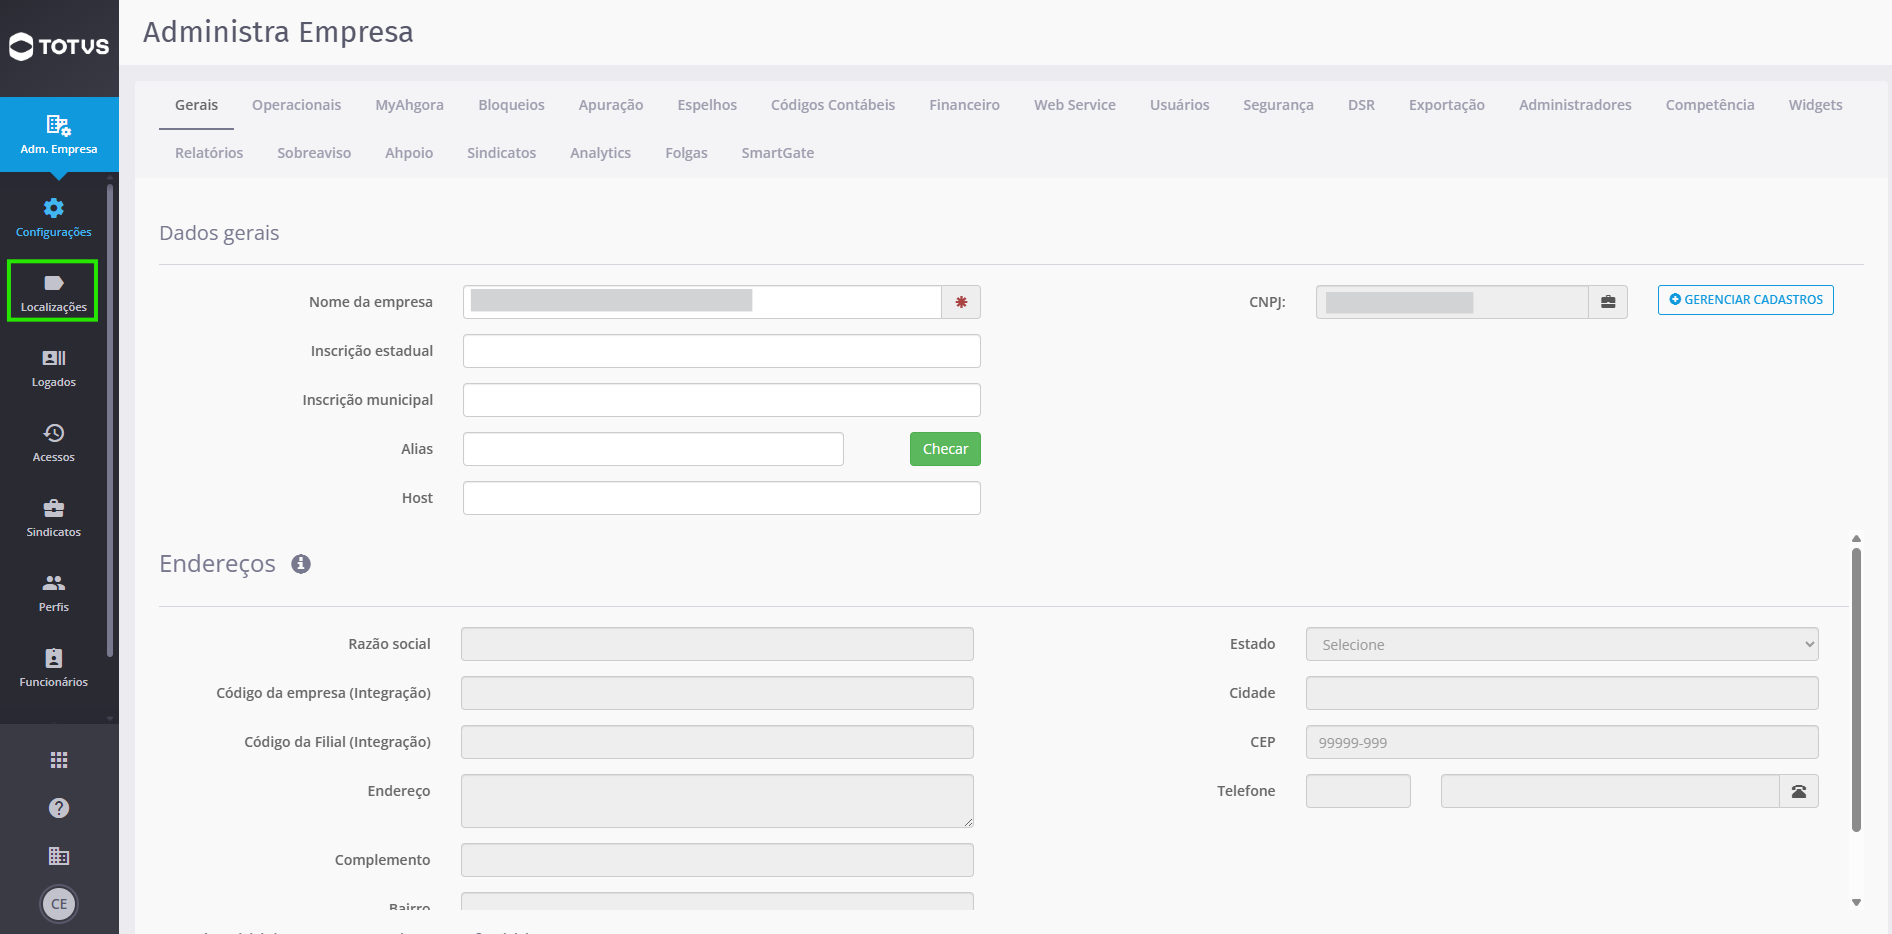
Task: Open the Espelhos tab
Action: 707,105
